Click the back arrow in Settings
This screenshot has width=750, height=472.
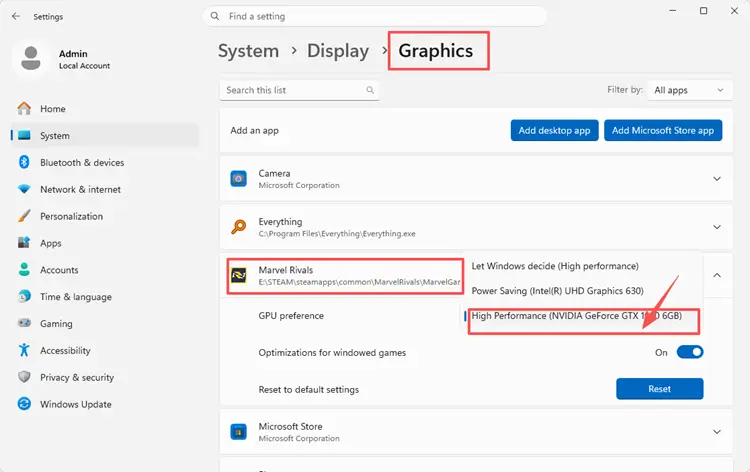pos(16,16)
